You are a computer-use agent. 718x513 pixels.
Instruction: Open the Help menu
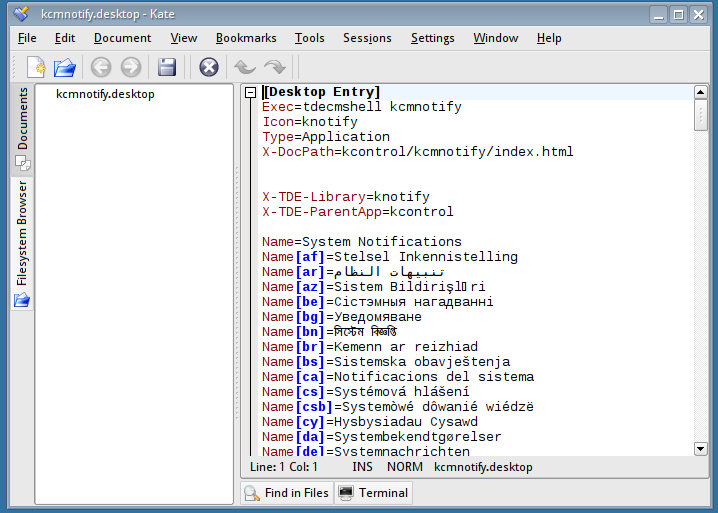coord(549,38)
